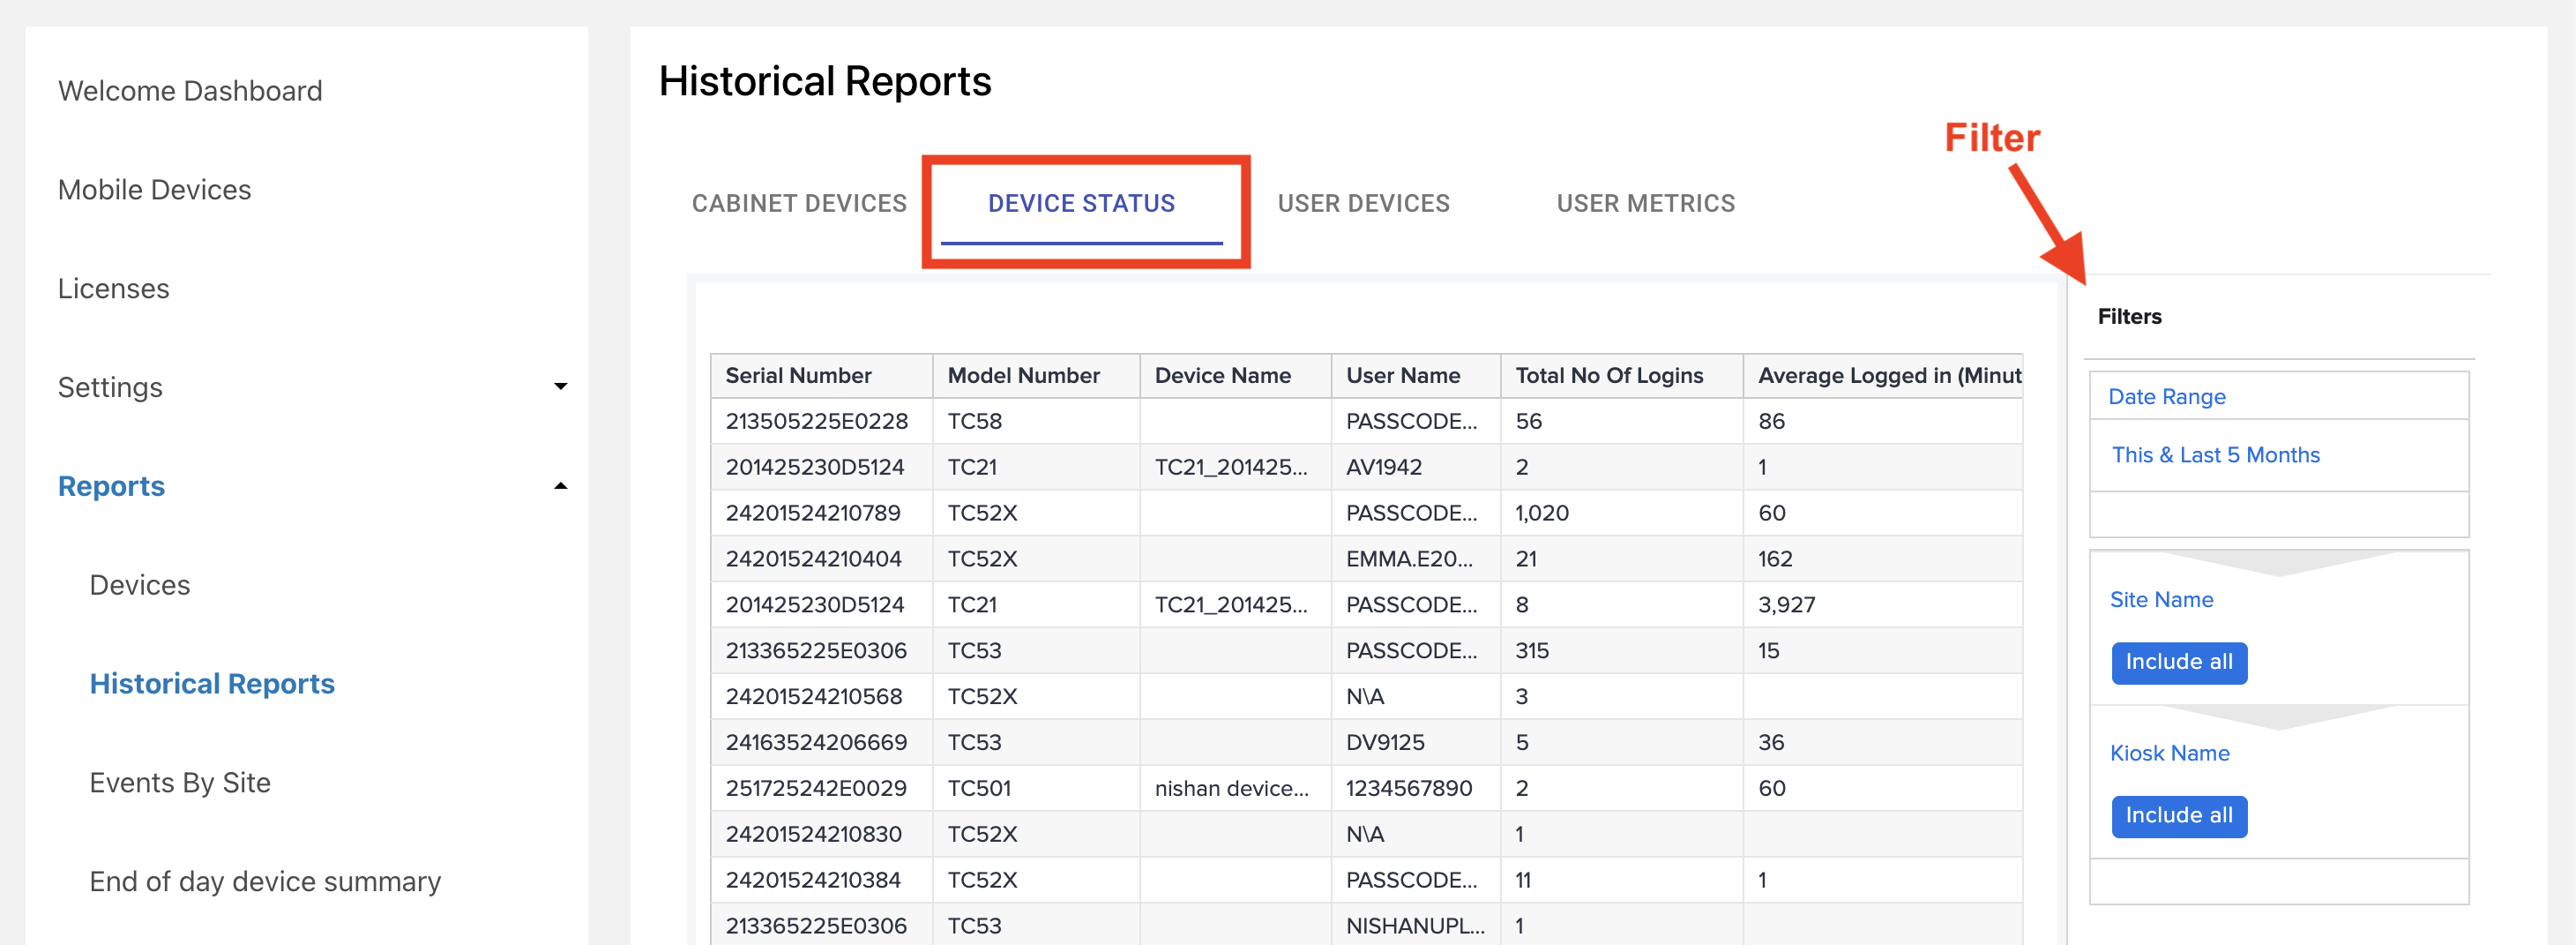Click the AV1942 user name cell

click(1415, 467)
